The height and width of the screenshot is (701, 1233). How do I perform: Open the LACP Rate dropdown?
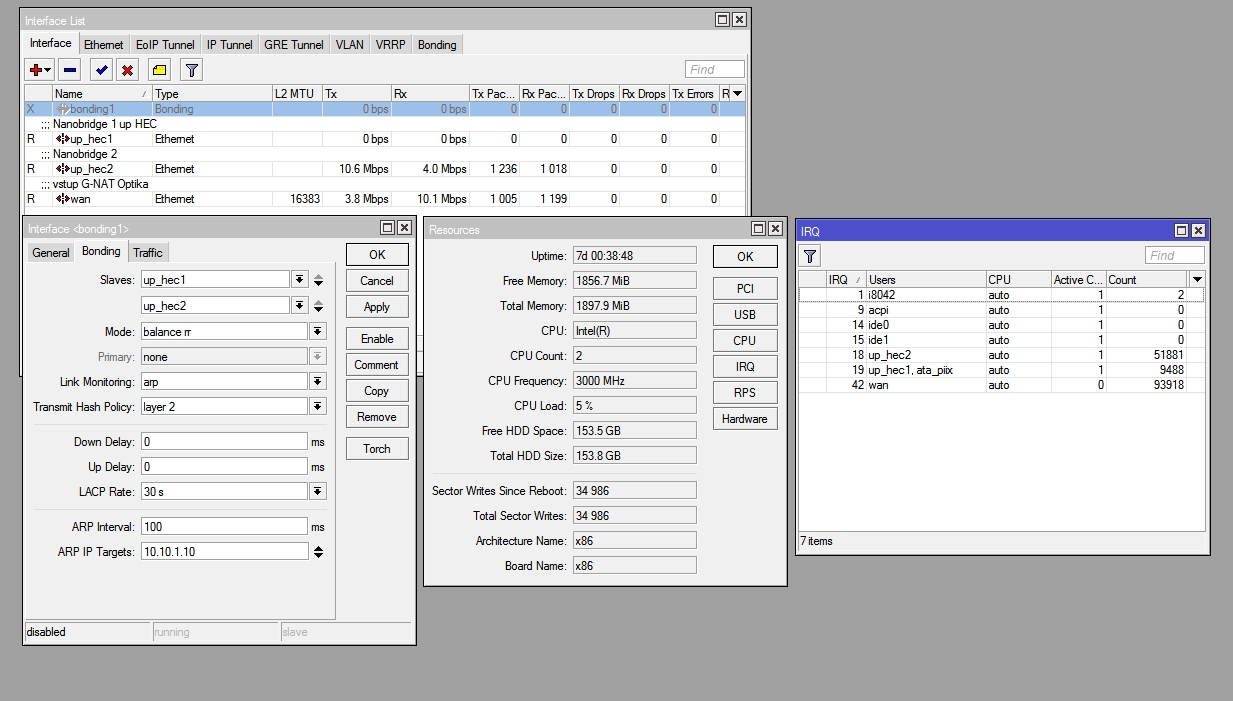(x=317, y=491)
